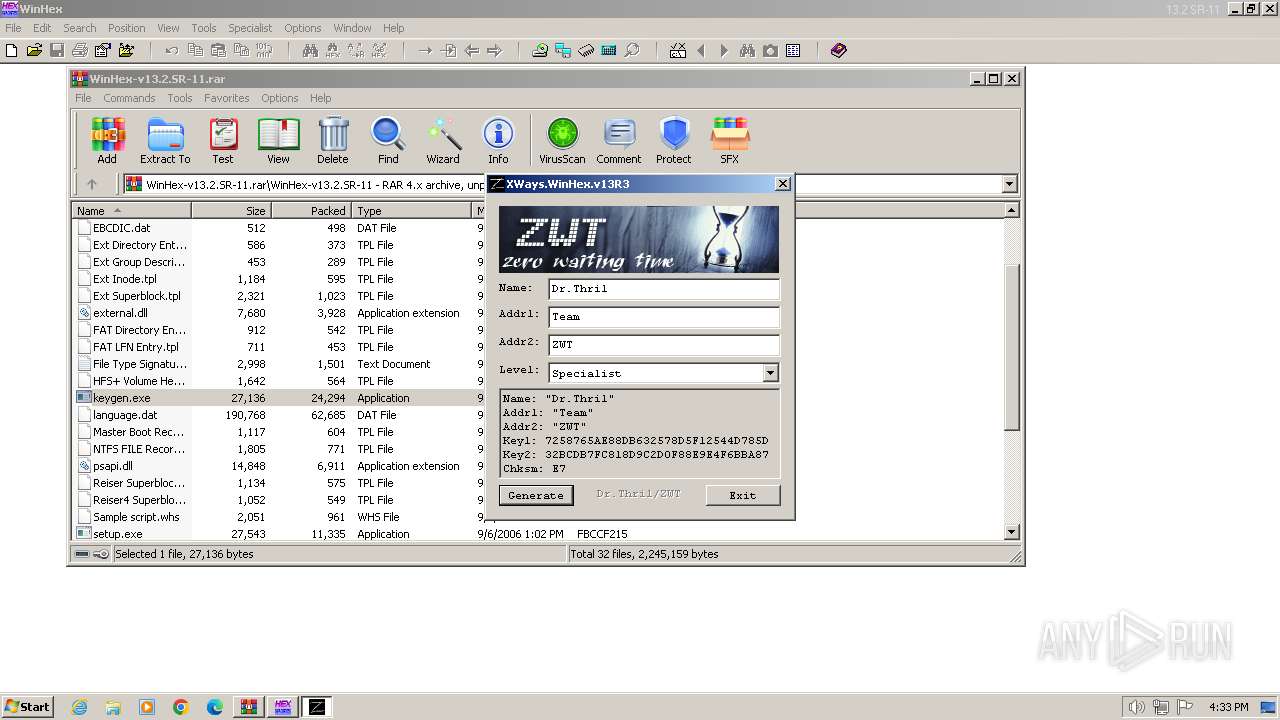Open the Comment icon in WinRAR
This screenshot has height=720, width=1280.
pos(619,141)
